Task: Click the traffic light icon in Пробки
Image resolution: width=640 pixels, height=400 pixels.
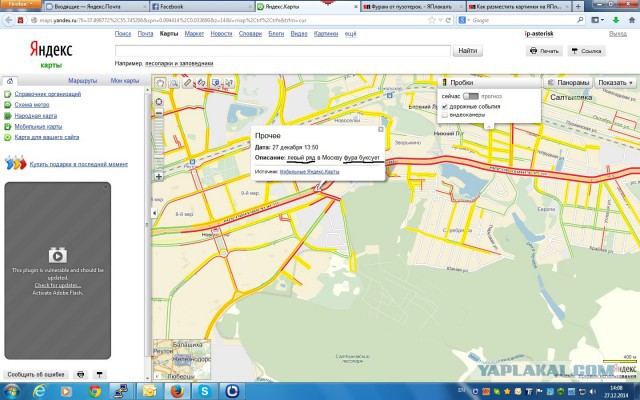Action: point(444,82)
